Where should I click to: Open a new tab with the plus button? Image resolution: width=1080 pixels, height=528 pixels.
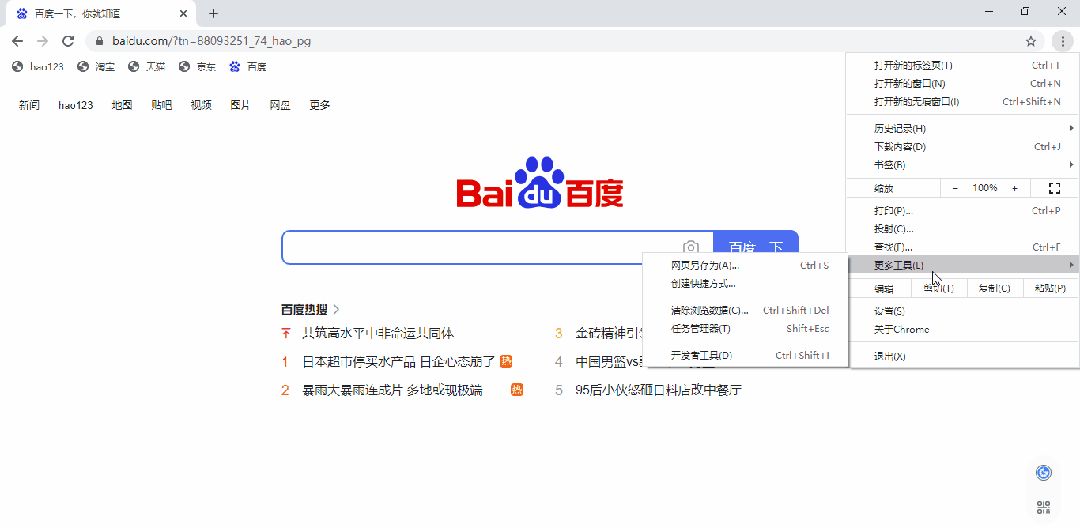click(214, 13)
